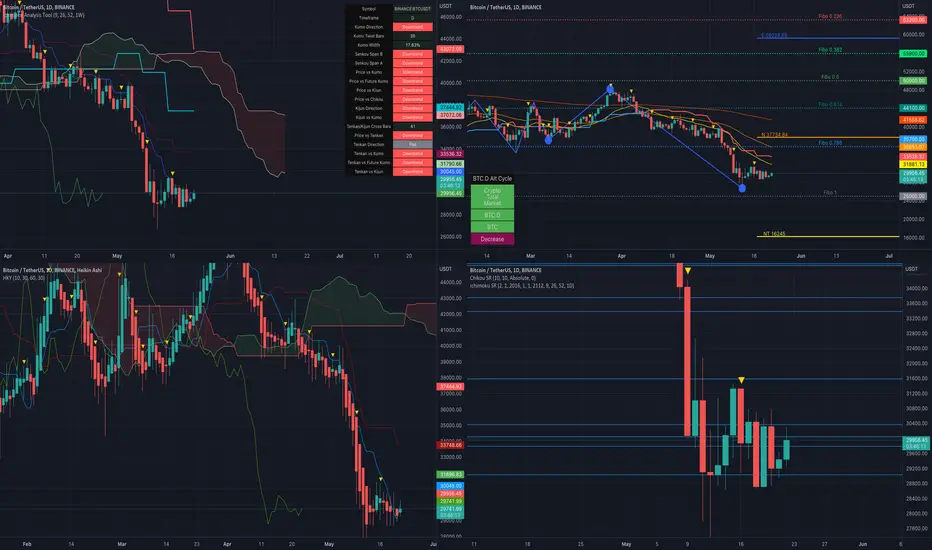The height and width of the screenshot is (550, 932).
Task: Click the Timeframe row label
Action: point(369,18)
